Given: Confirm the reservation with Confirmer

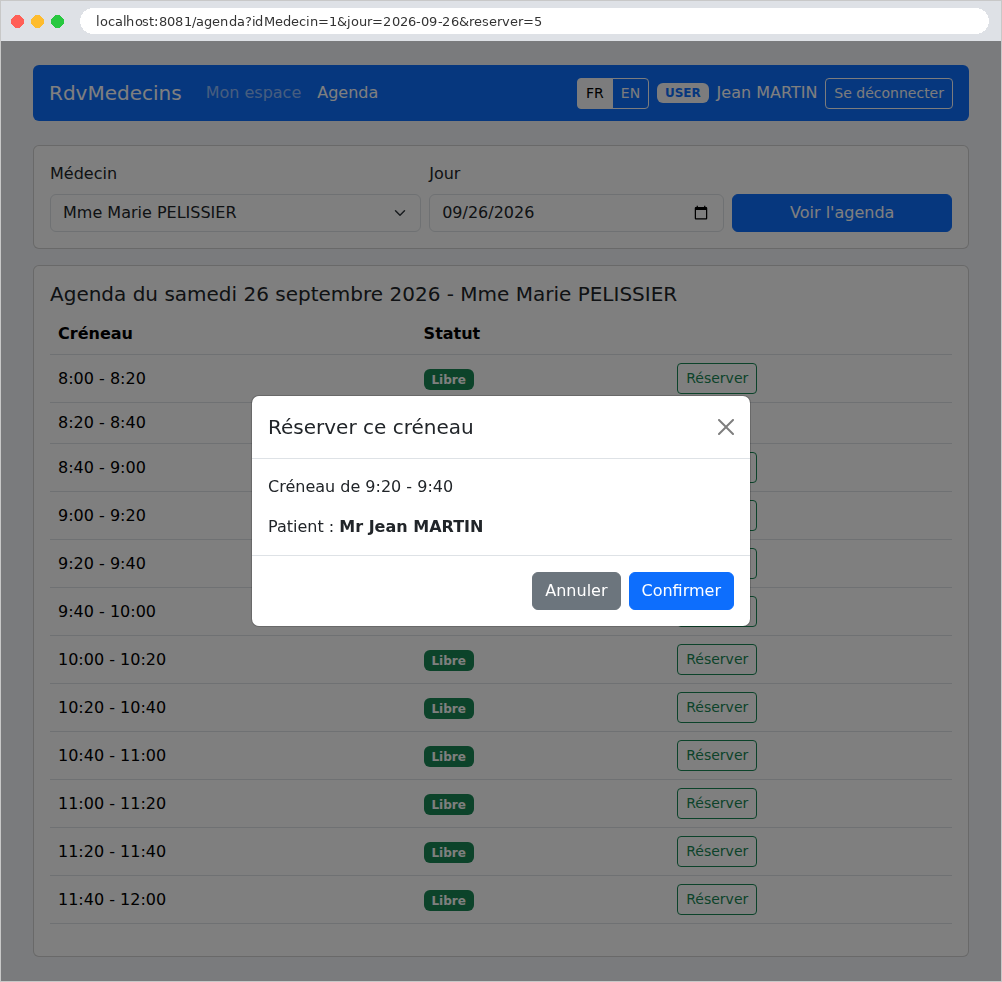Looking at the screenshot, I should point(681,590).
